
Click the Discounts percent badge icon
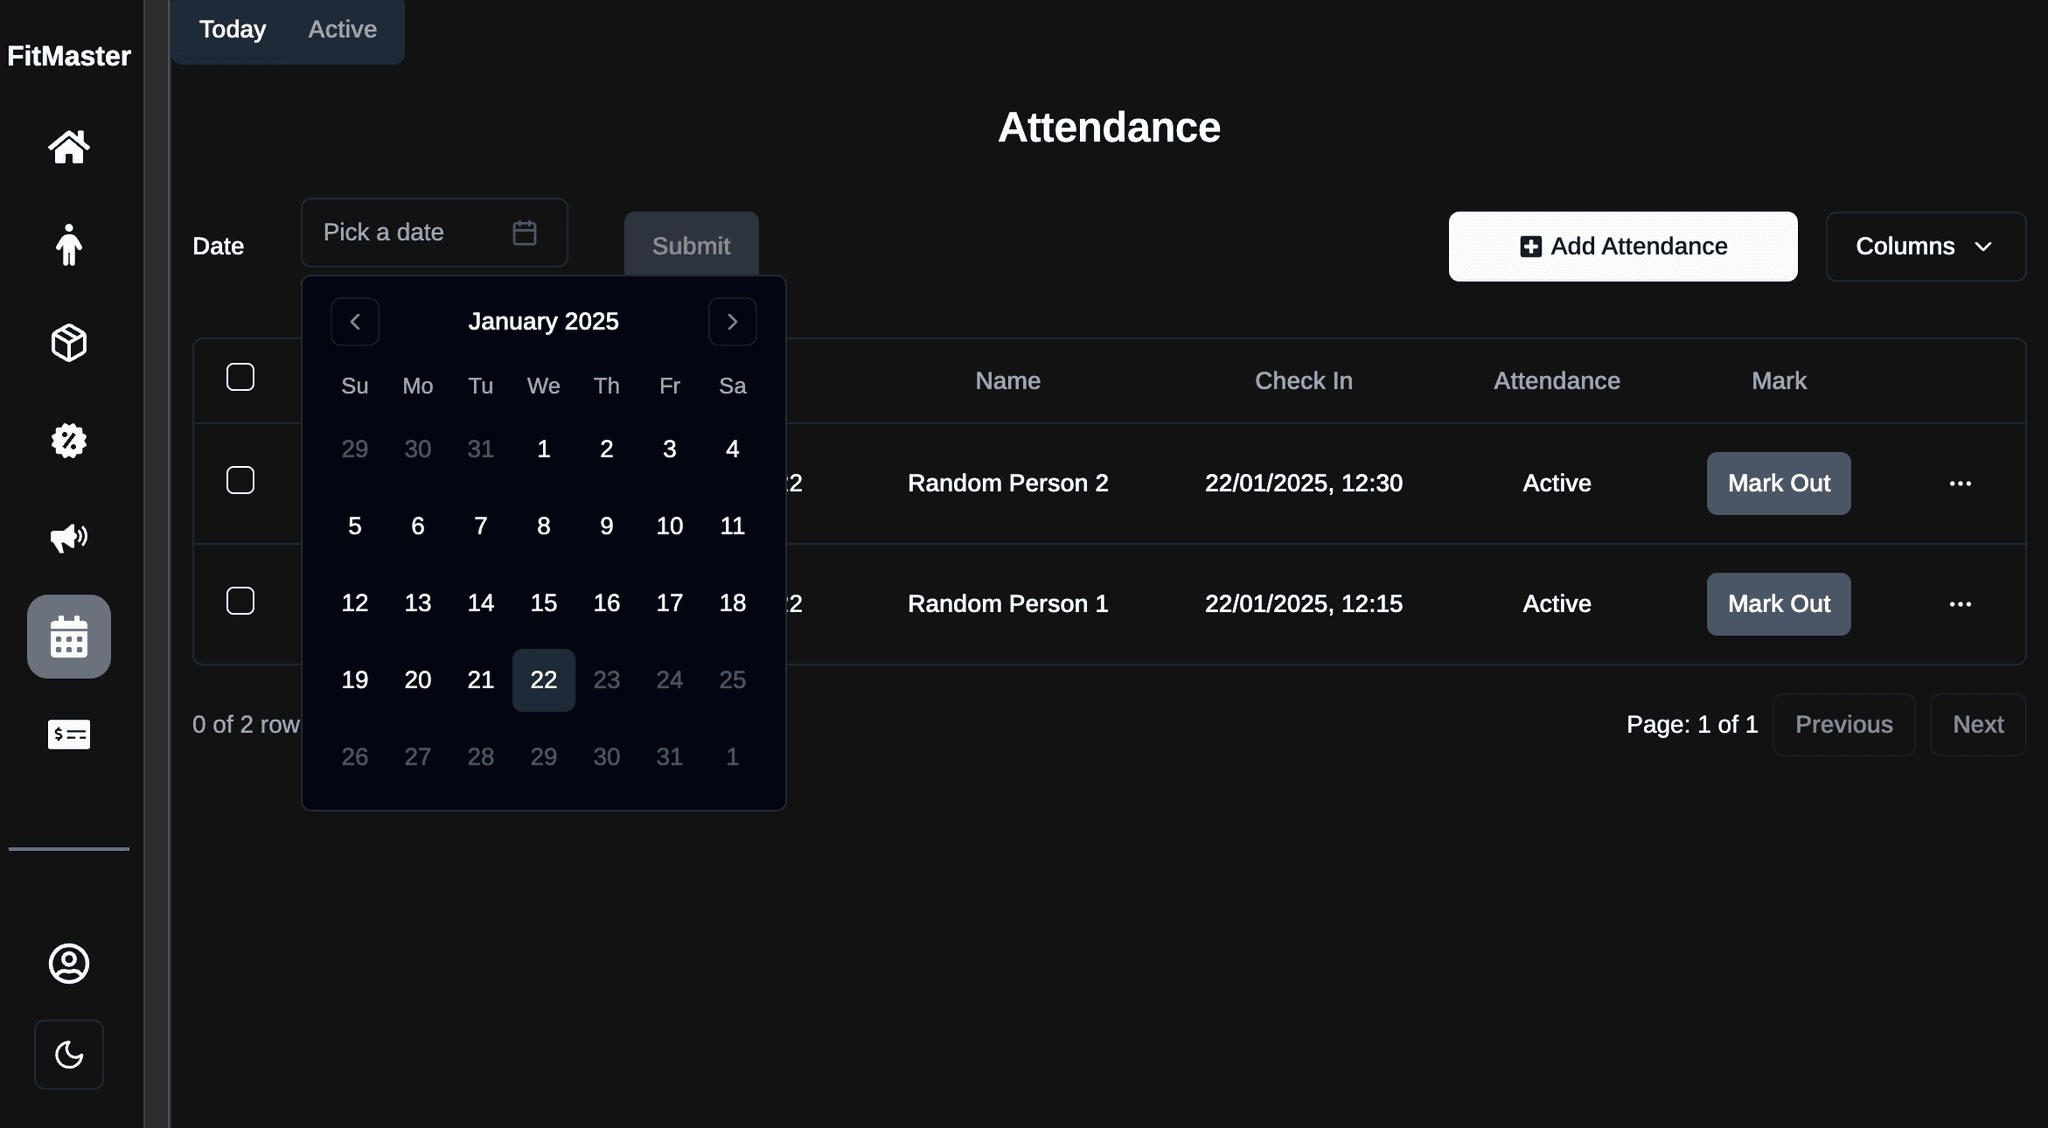(68, 440)
